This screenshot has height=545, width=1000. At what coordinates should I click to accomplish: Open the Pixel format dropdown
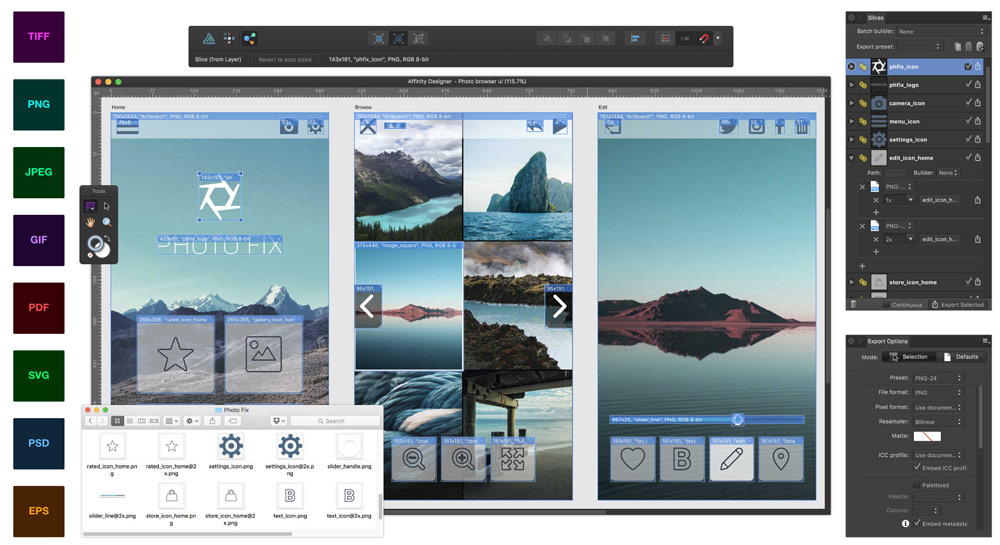(x=937, y=407)
